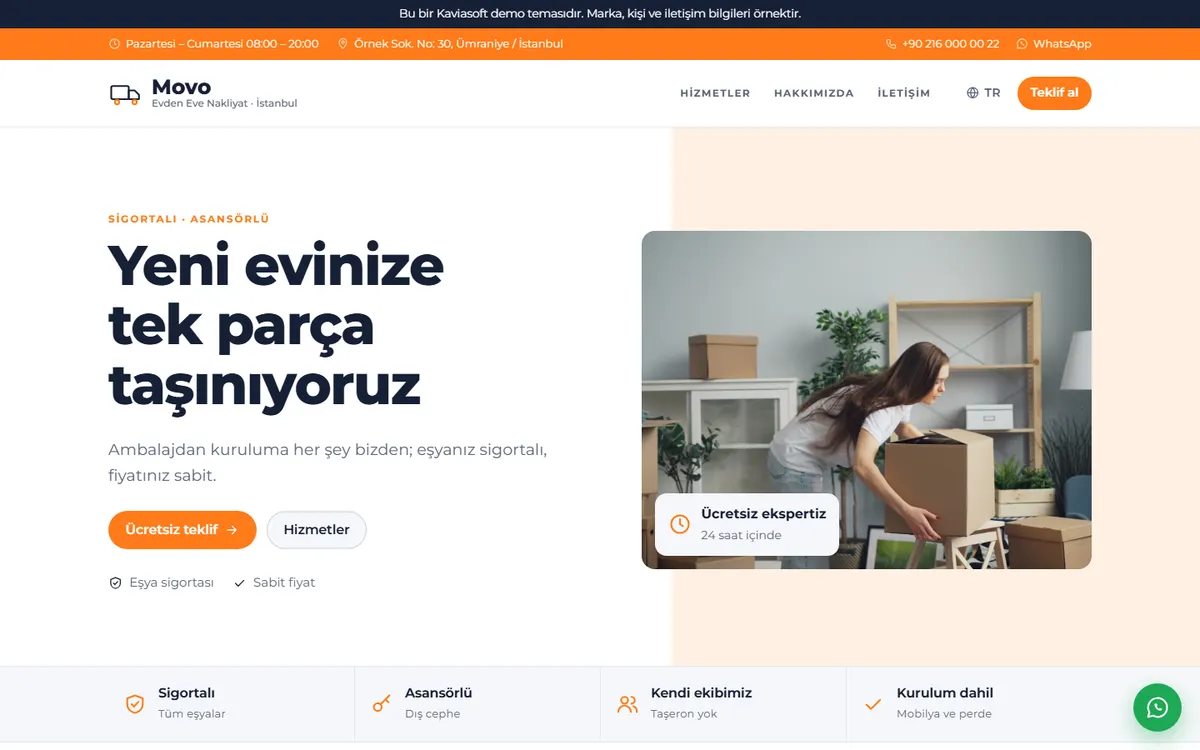Viewport: 1200px width, 750px height.
Task: Go to the HAKKIMIZDA page
Action: [814, 93]
